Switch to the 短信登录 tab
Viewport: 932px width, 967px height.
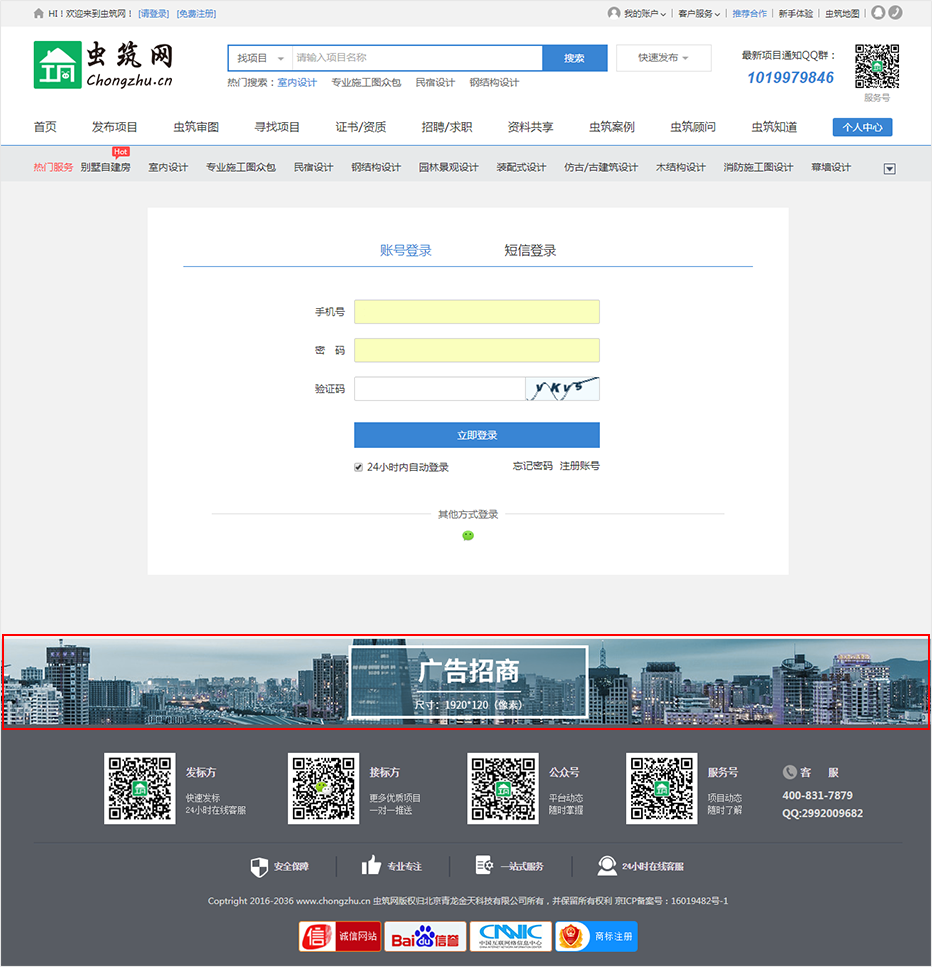[x=530, y=251]
